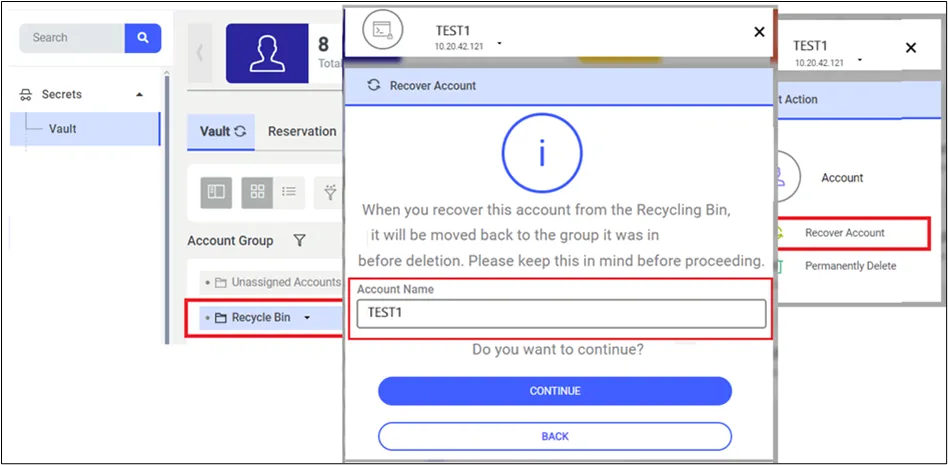Click the blue user profile tile
948x465 pixels.
[x=267, y=53]
